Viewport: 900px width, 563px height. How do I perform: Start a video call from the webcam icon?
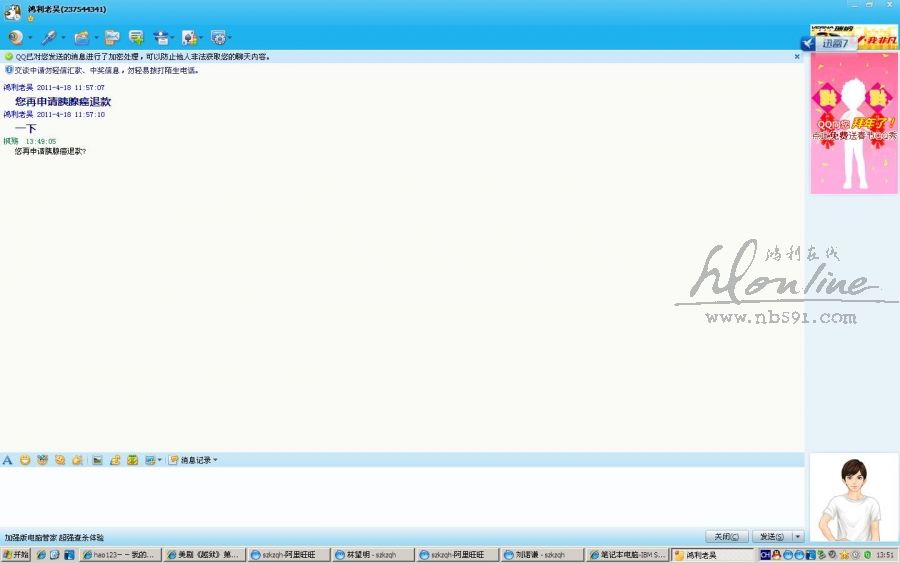pyautogui.click(x=16, y=37)
